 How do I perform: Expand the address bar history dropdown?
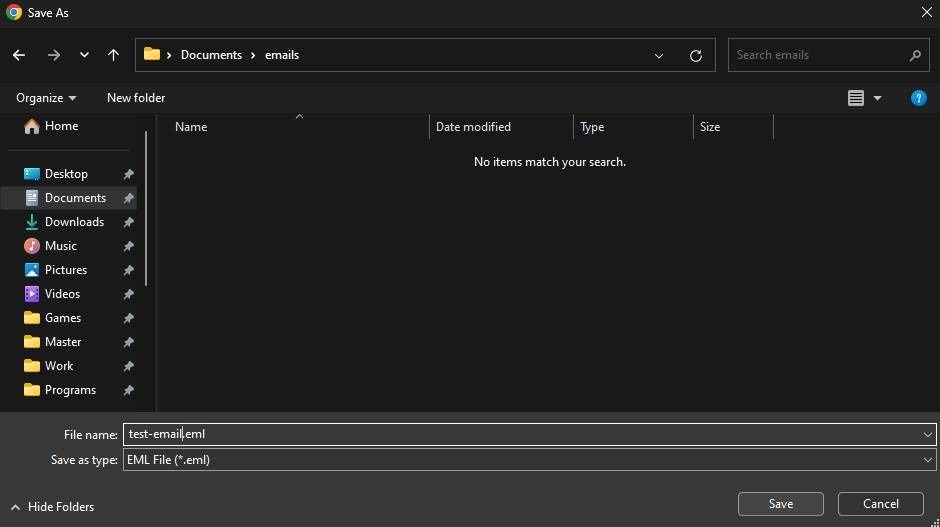point(659,55)
